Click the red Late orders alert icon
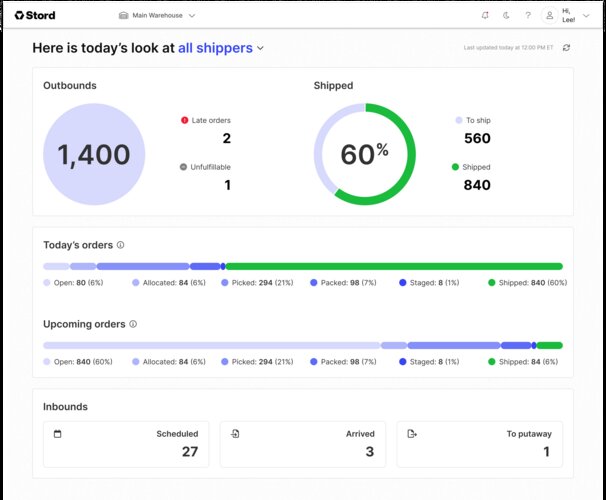The height and width of the screenshot is (500, 606). 184,120
